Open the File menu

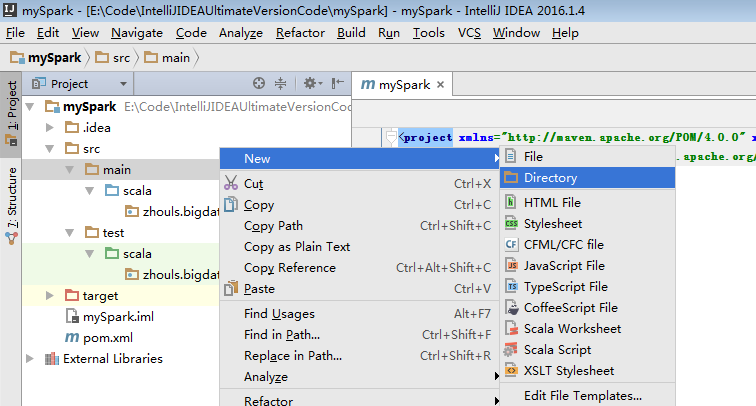click(x=15, y=33)
